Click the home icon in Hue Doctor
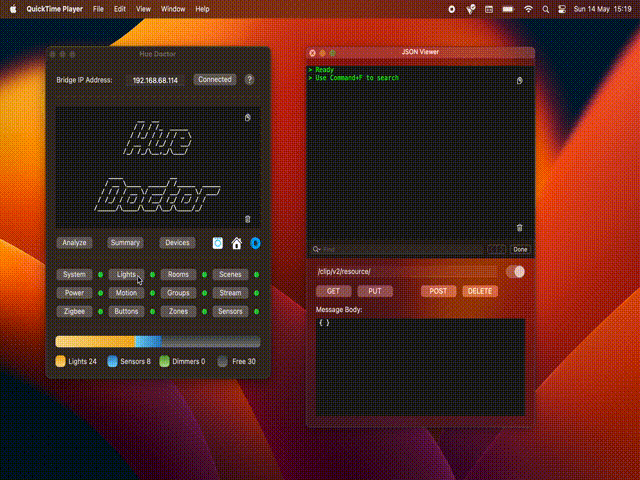640x480 pixels. tap(237, 243)
